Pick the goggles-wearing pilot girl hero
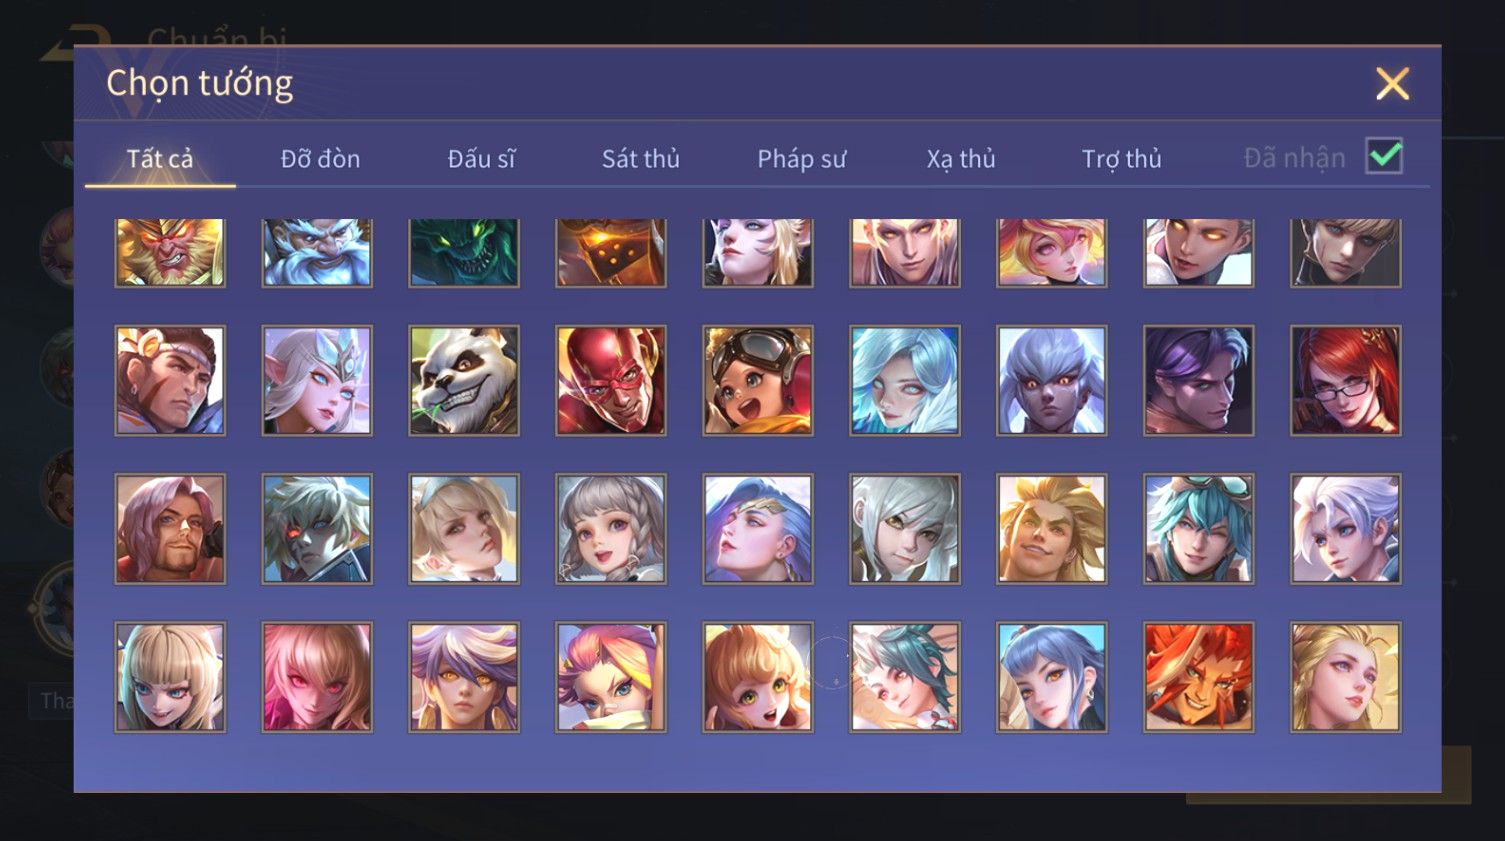 coord(758,380)
